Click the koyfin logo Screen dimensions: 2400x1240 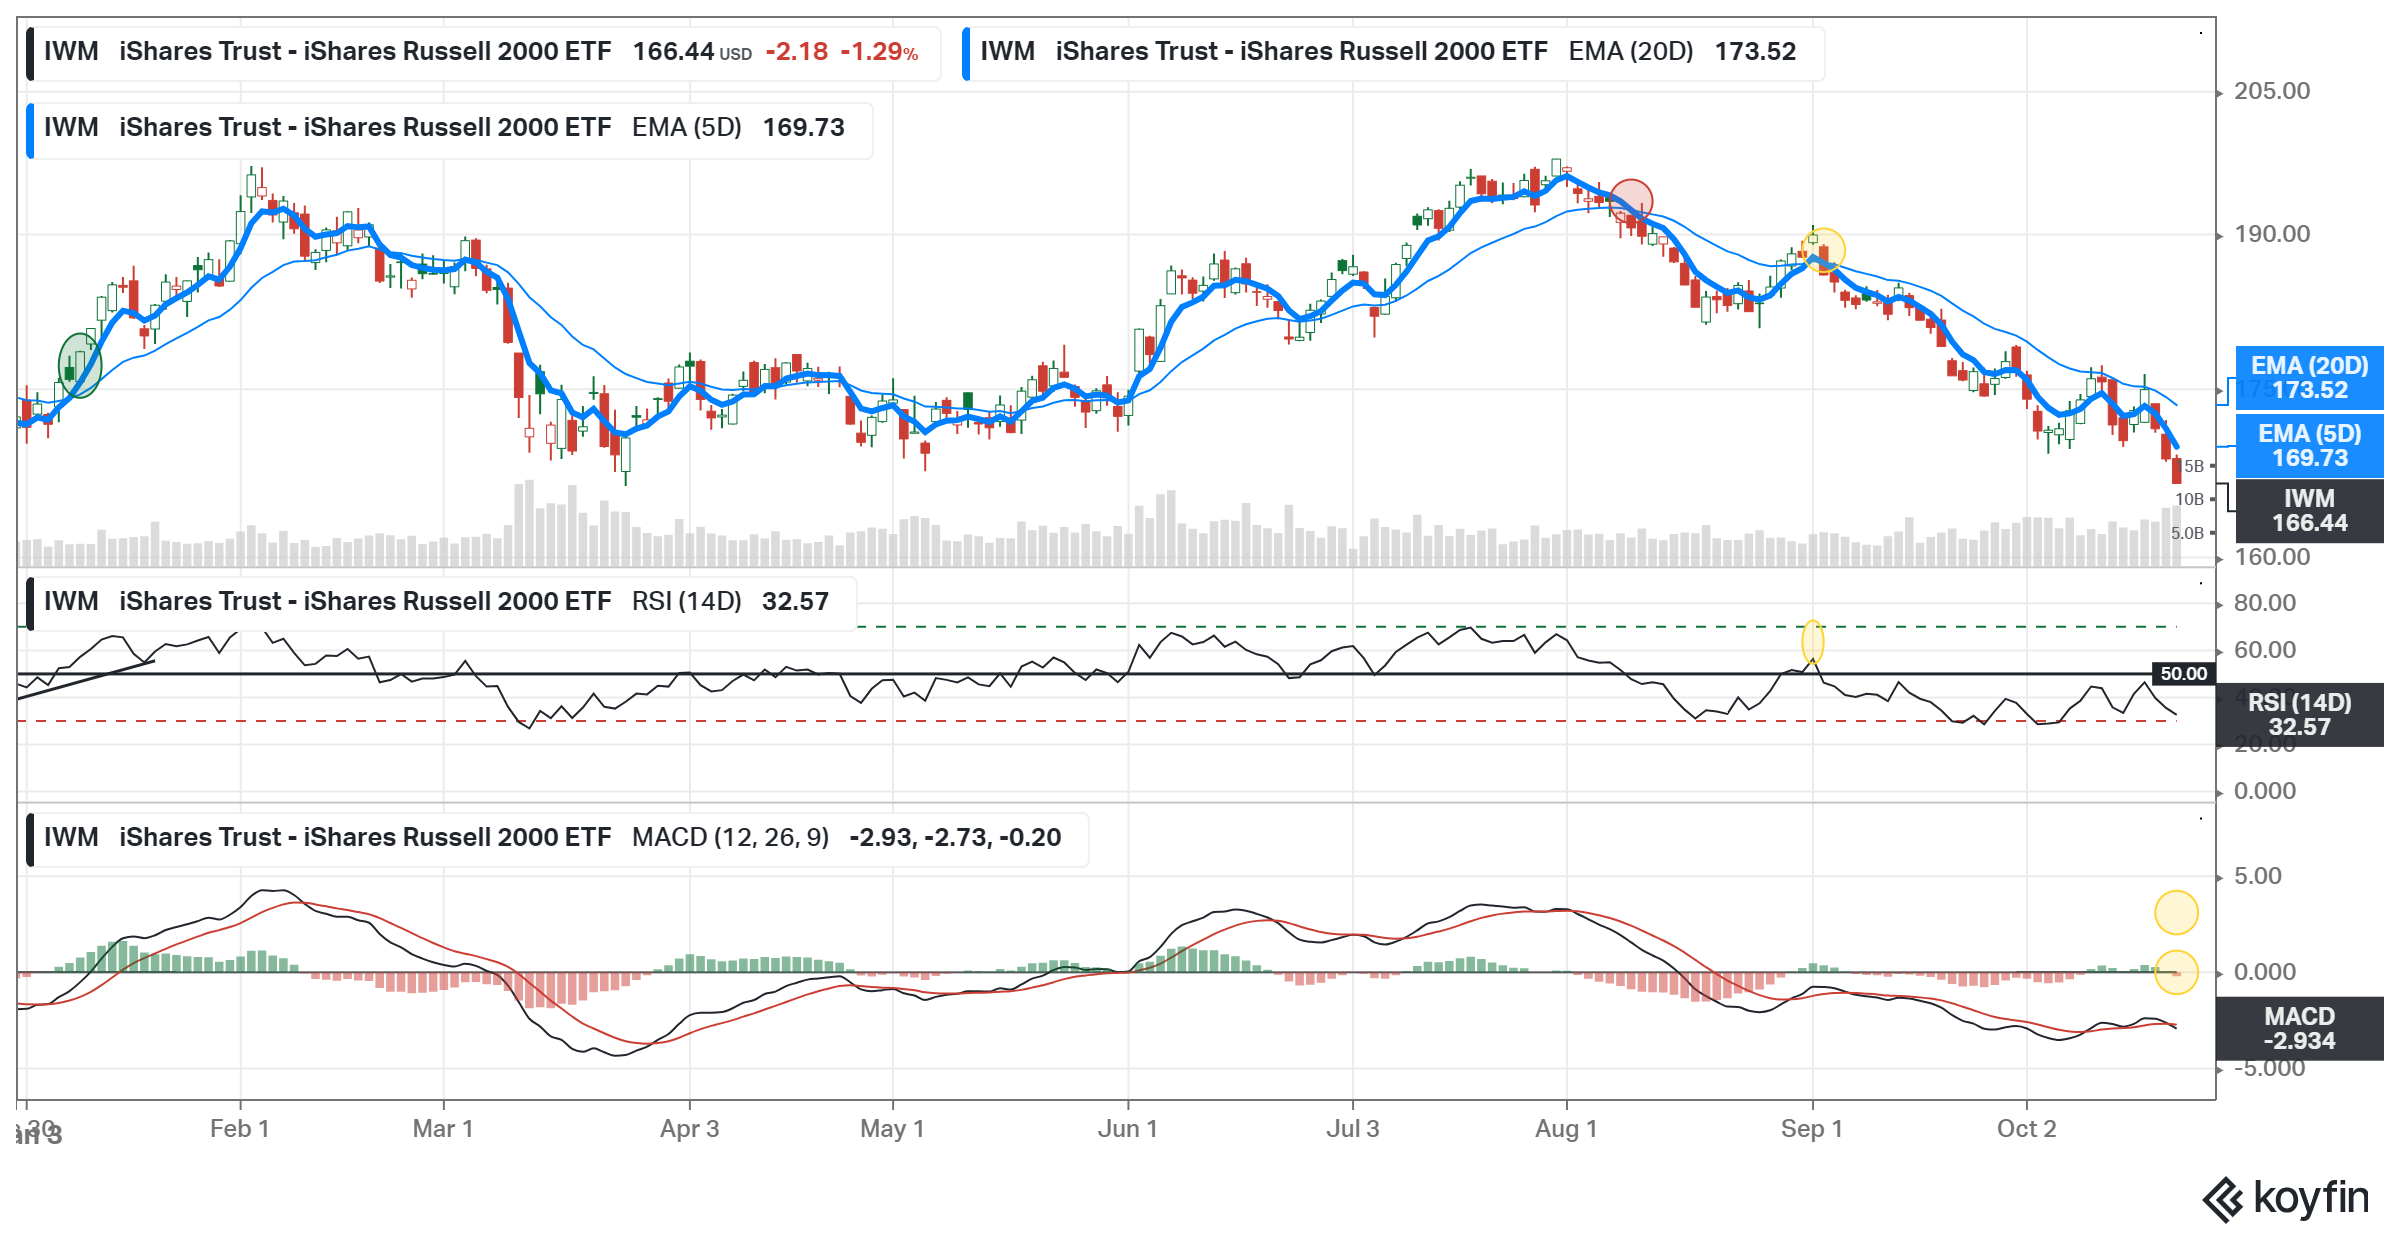[2286, 1199]
